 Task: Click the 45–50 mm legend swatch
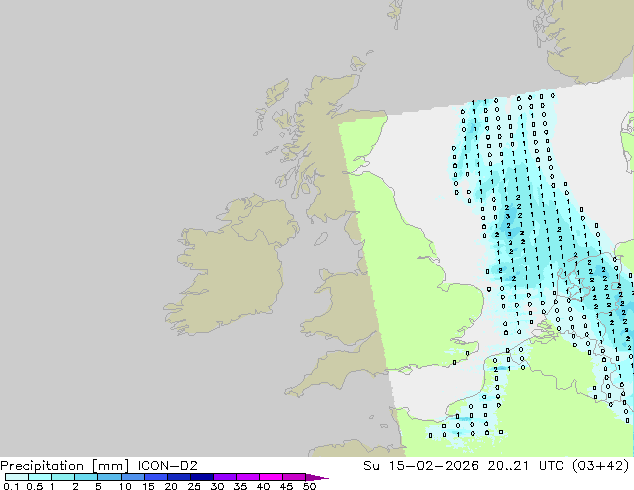click(x=294, y=477)
